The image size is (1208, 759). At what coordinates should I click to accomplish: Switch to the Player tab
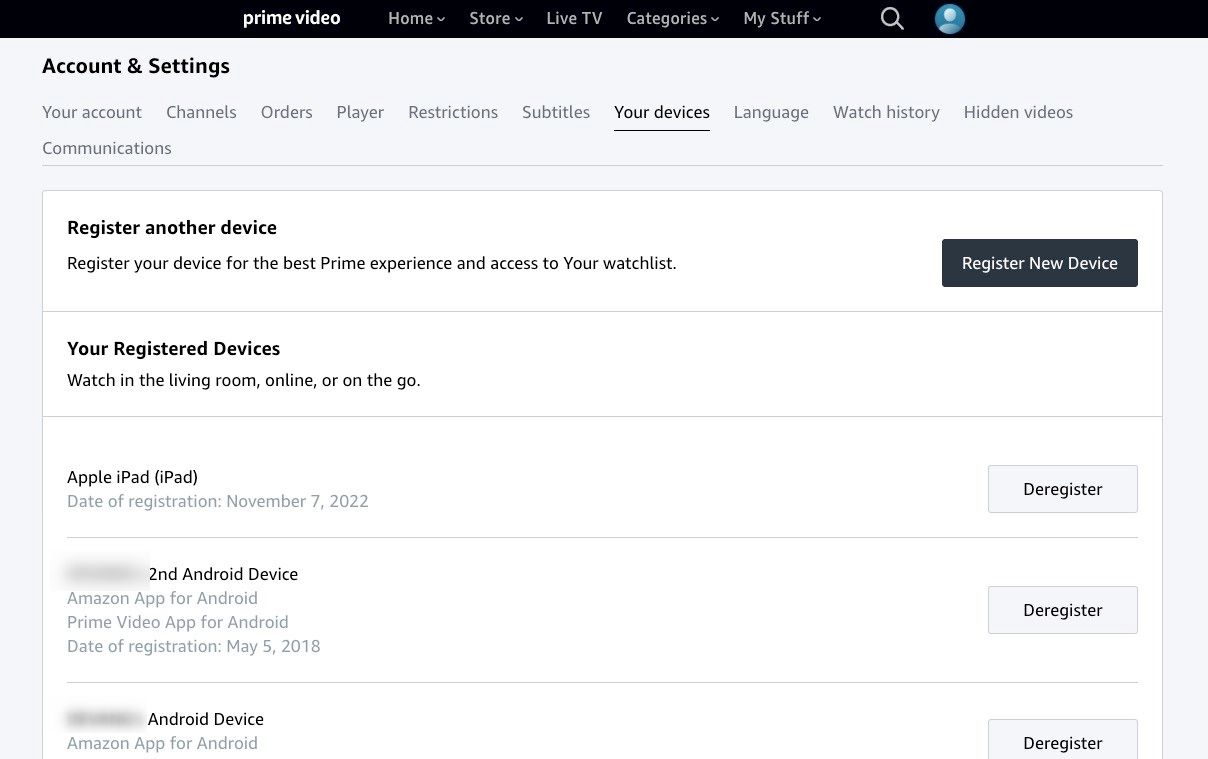coord(360,112)
